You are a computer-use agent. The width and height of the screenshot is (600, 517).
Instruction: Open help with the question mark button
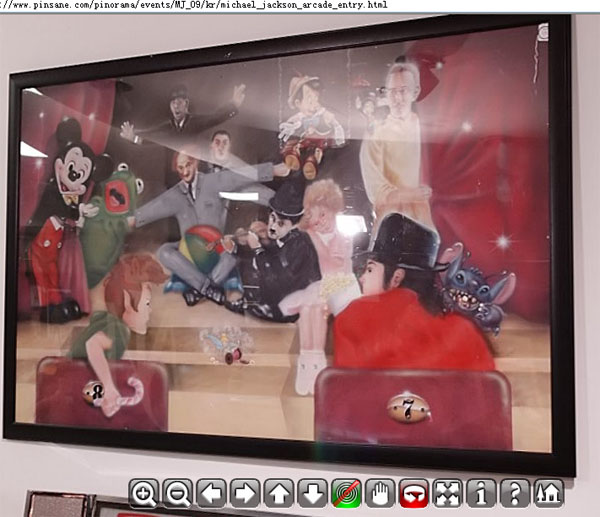pyautogui.click(x=515, y=493)
